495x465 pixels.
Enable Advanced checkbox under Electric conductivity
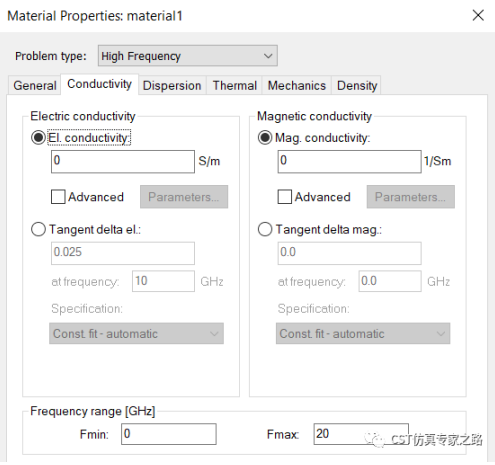(58, 197)
